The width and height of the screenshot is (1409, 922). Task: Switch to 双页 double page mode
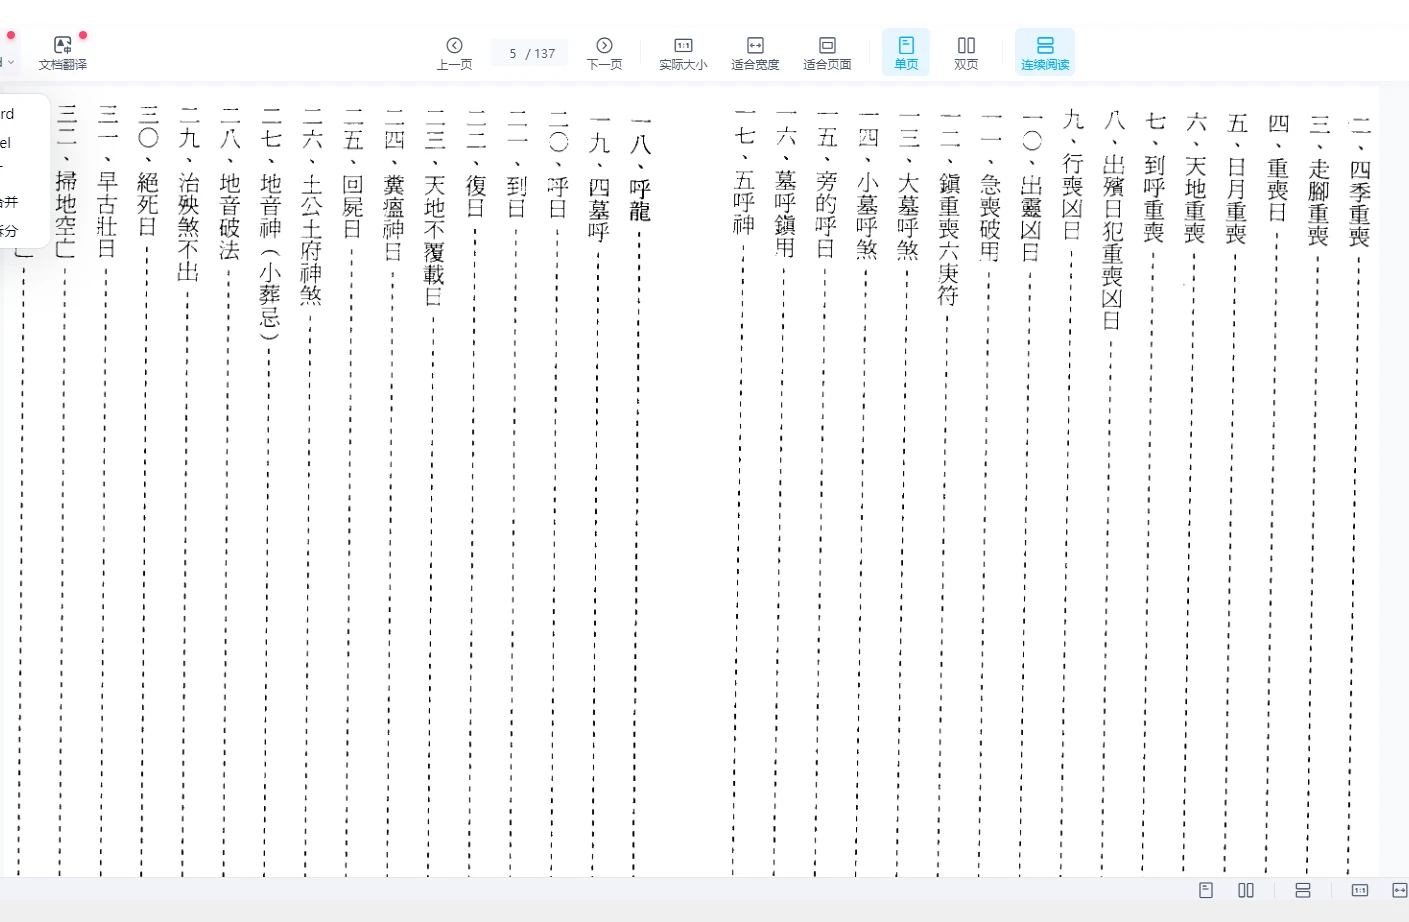point(966,52)
